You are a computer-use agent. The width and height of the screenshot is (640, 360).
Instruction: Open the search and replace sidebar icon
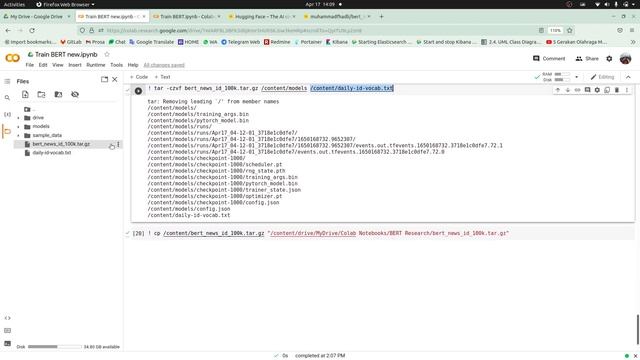[x=7, y=98]
